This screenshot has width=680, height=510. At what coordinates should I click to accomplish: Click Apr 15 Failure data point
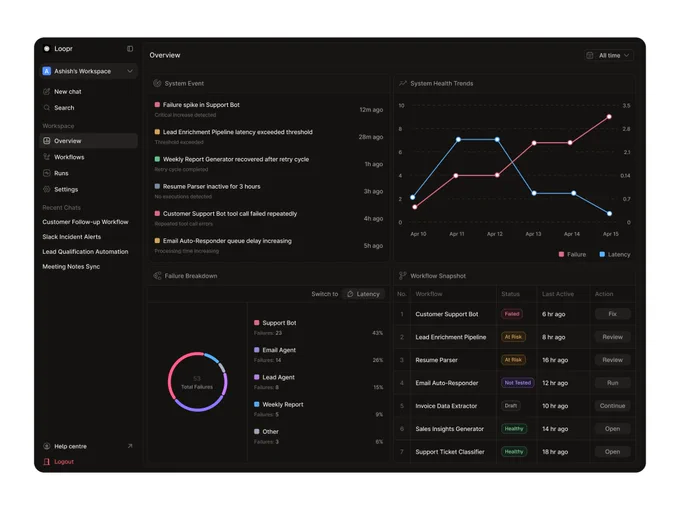click(x=609, y=117)
